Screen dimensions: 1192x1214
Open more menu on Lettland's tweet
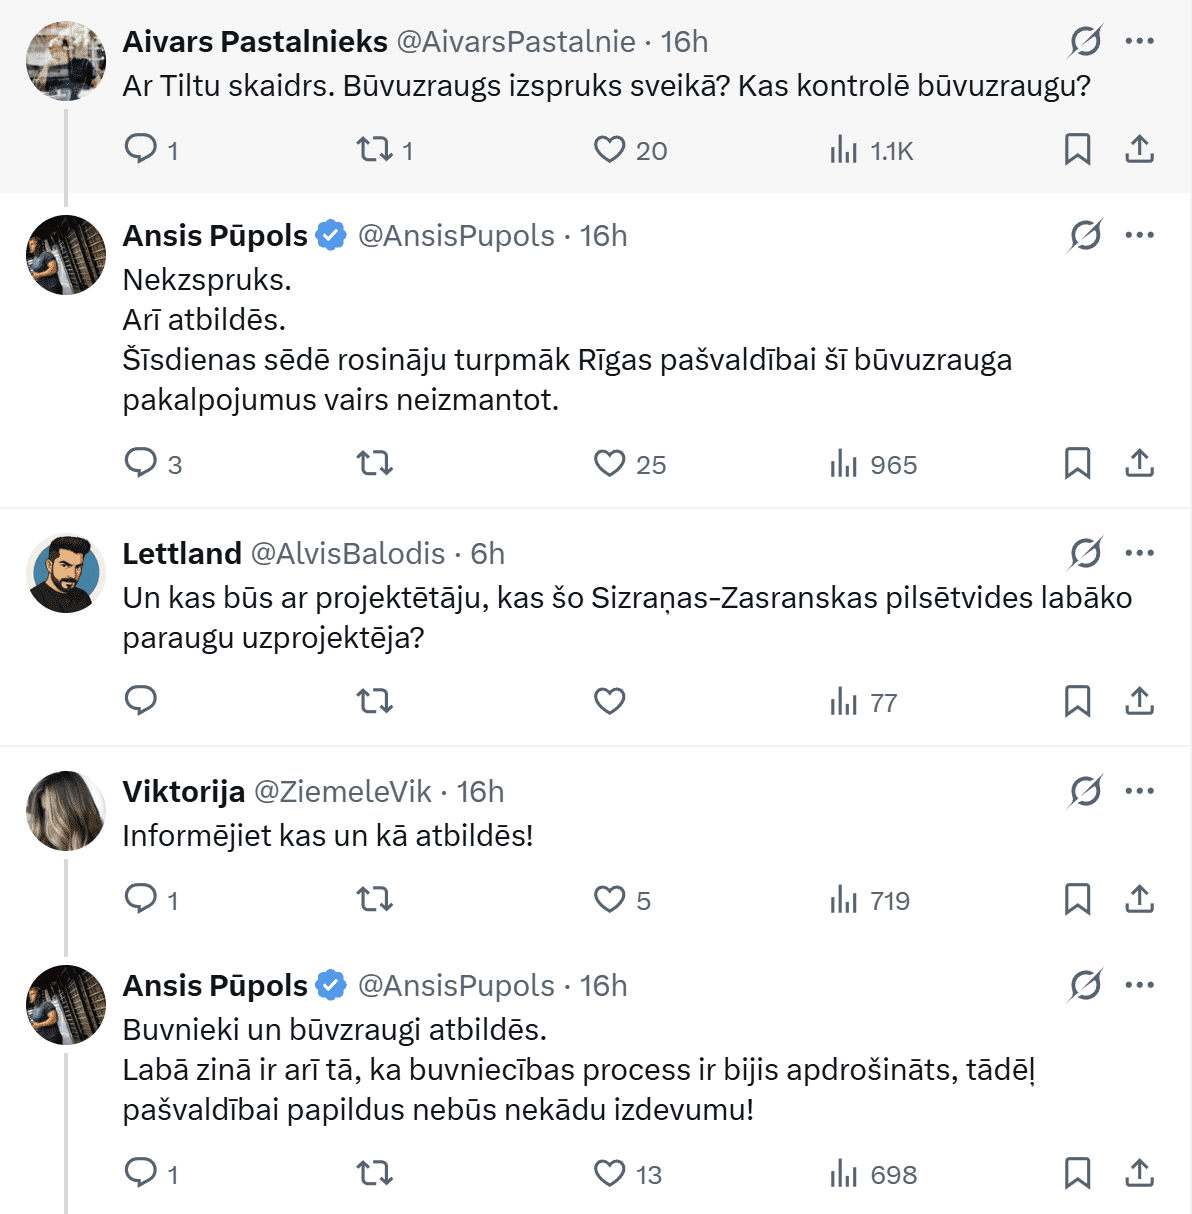[x=1139, y=553]
